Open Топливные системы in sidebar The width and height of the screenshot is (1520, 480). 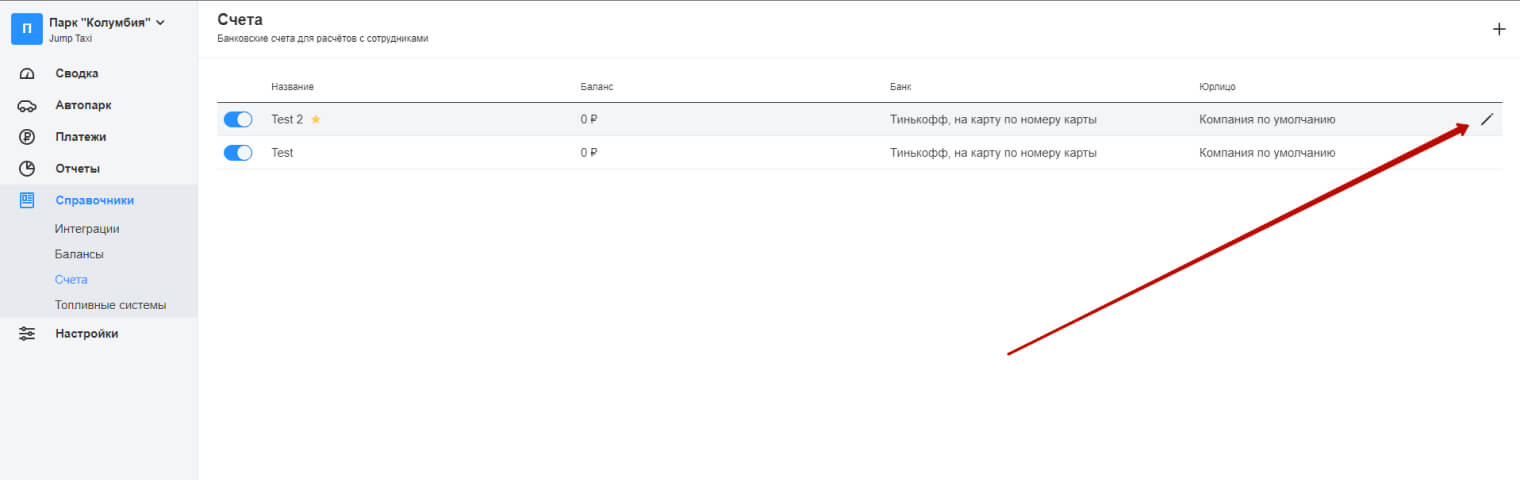click(x=110, y=305)
